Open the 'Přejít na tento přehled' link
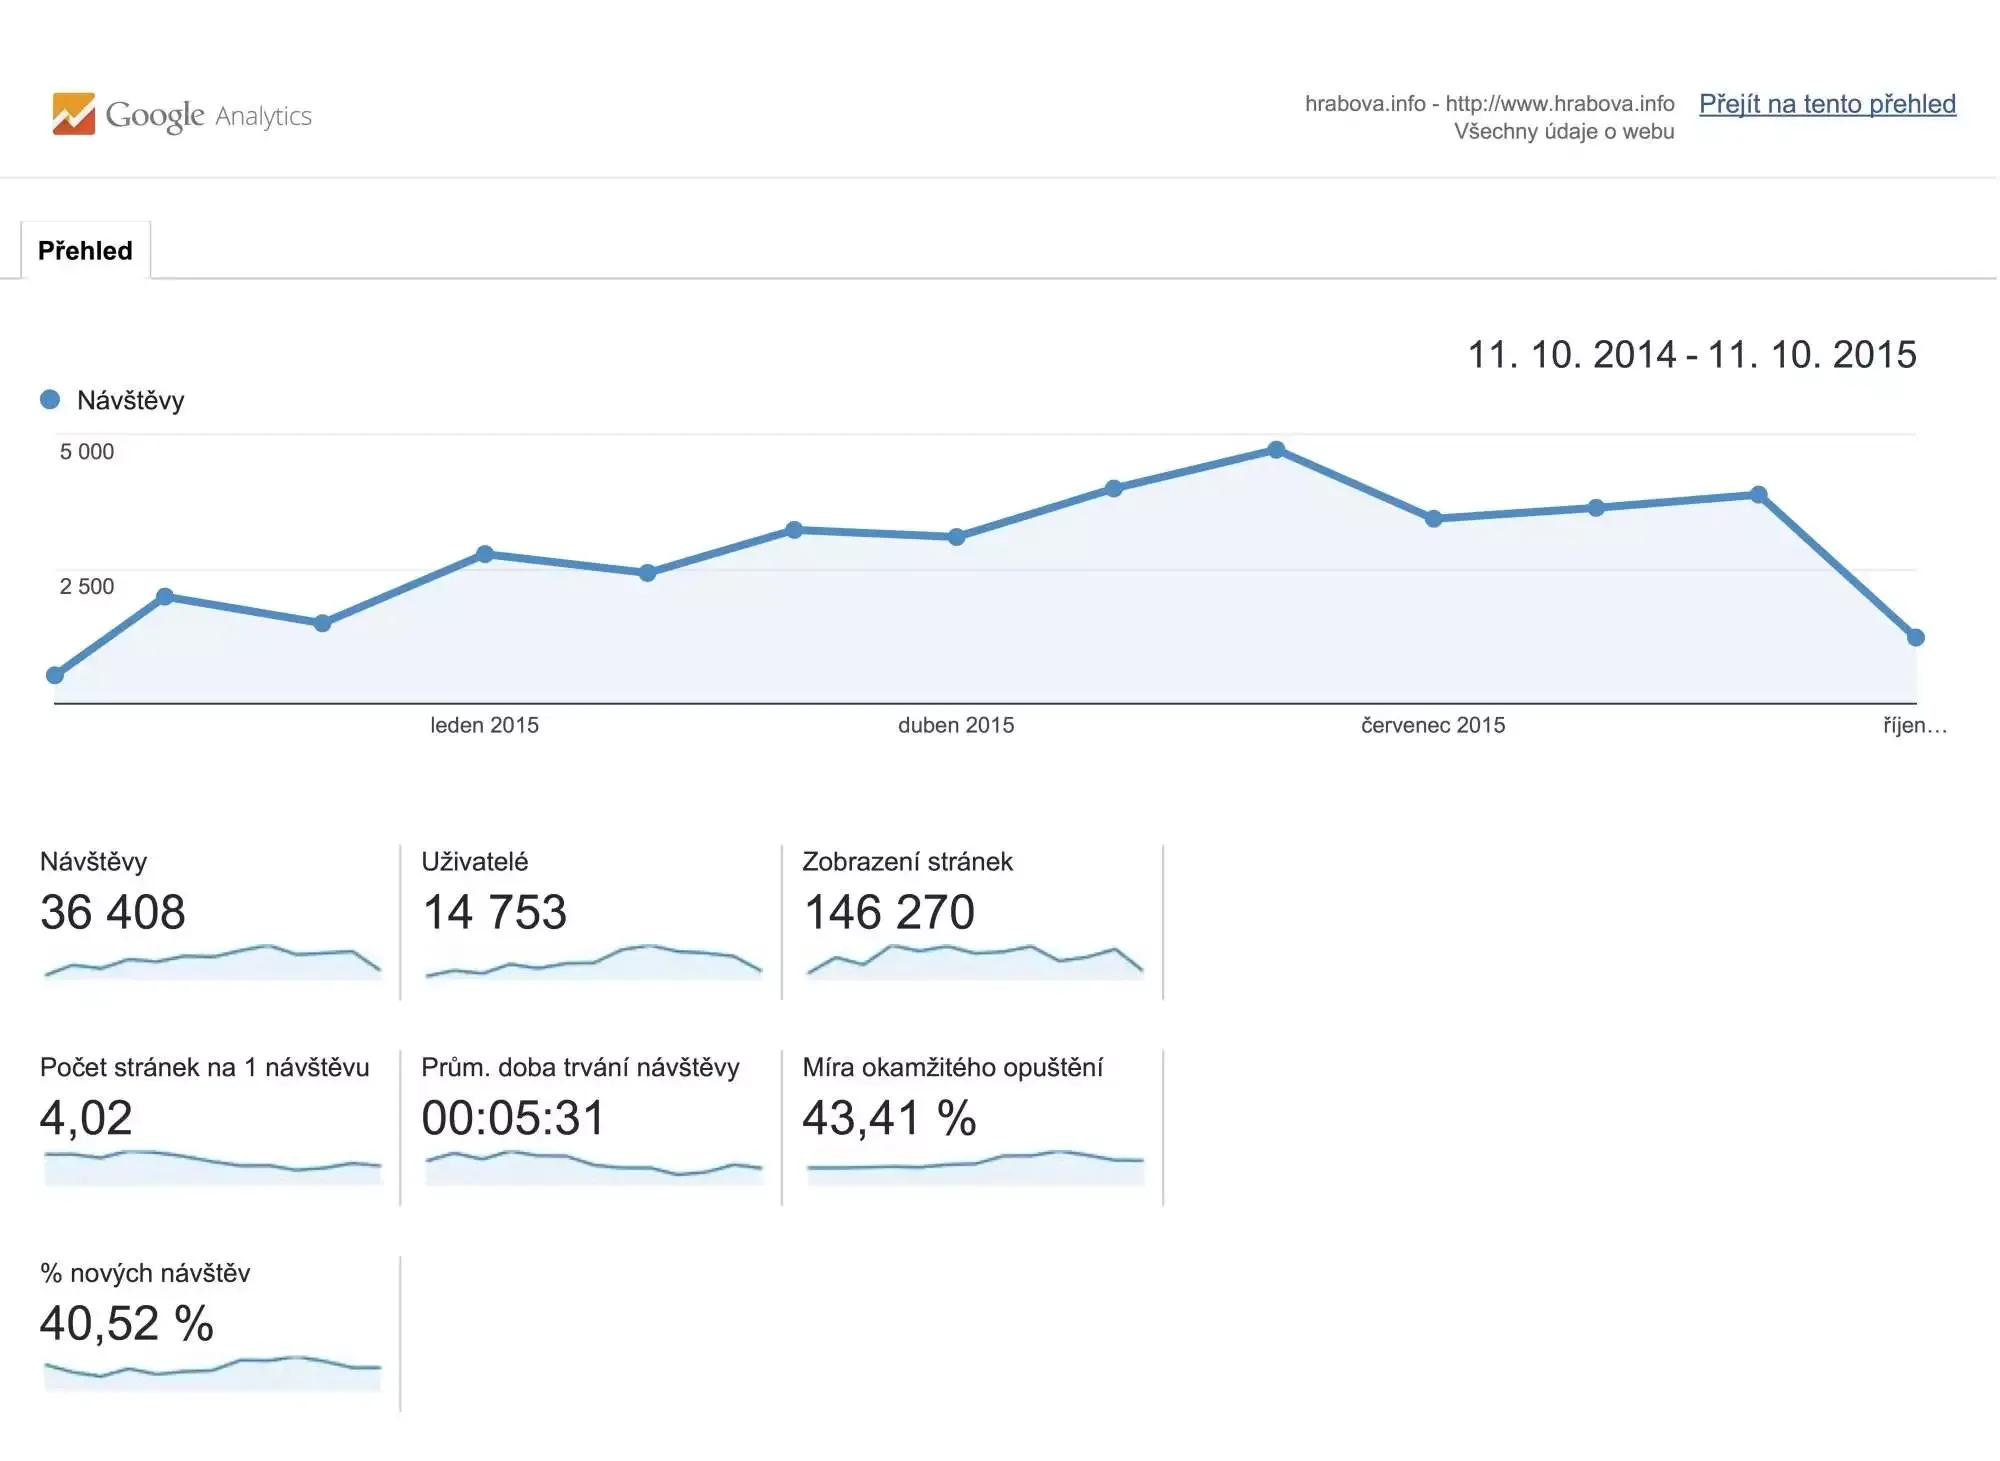This screenshot has width=2000, height=1461. pyautogui.click(x=1827, y=104)
